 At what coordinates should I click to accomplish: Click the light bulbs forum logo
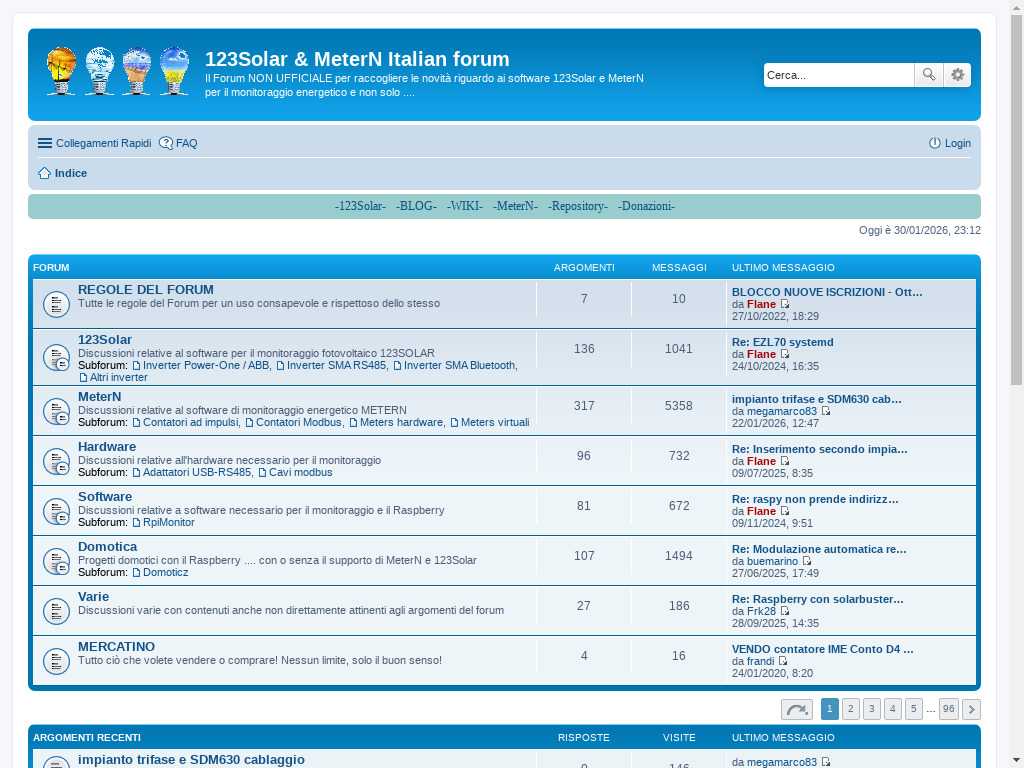pyautogui.click(x=118, y=71)
